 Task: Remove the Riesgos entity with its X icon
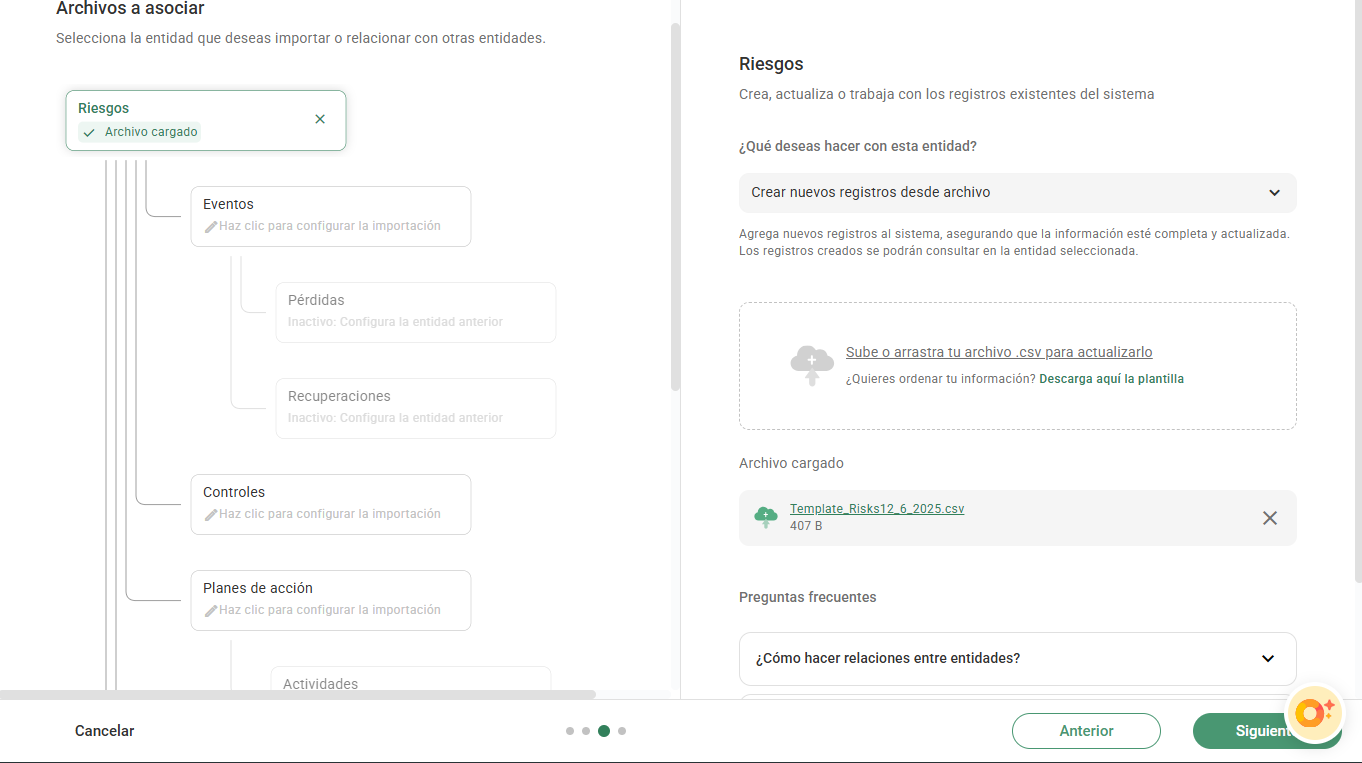pos(320,119)
